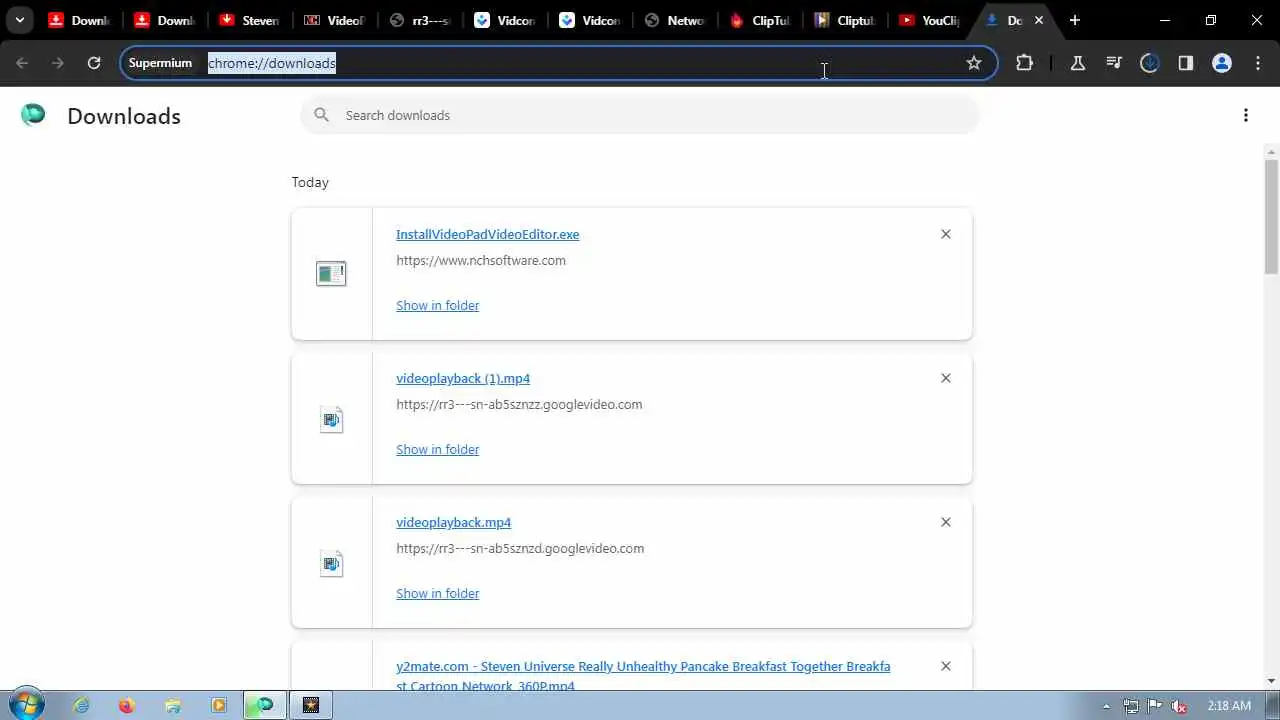This screenshot has height=720, width=1280.
Task: Click the page vertical scrollbar thumb
Action: 1271,215
